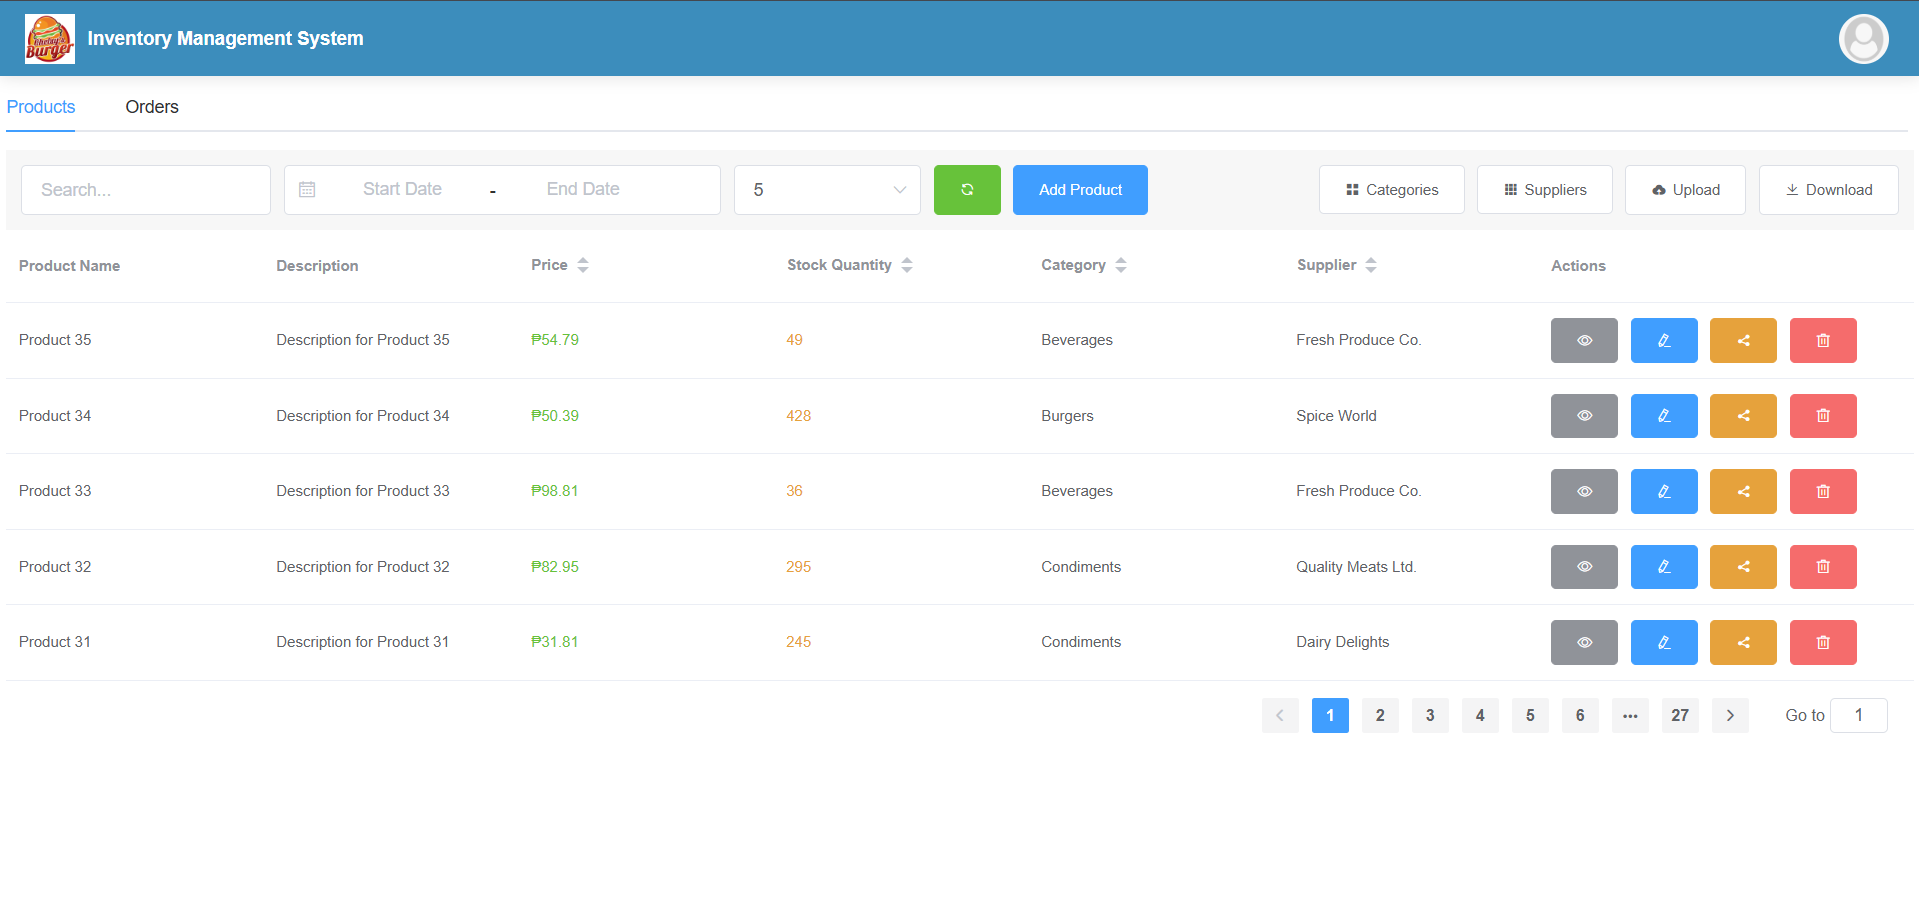Toggle the Price column sort order
1919x909 pixels.
[x=584, y=264]
